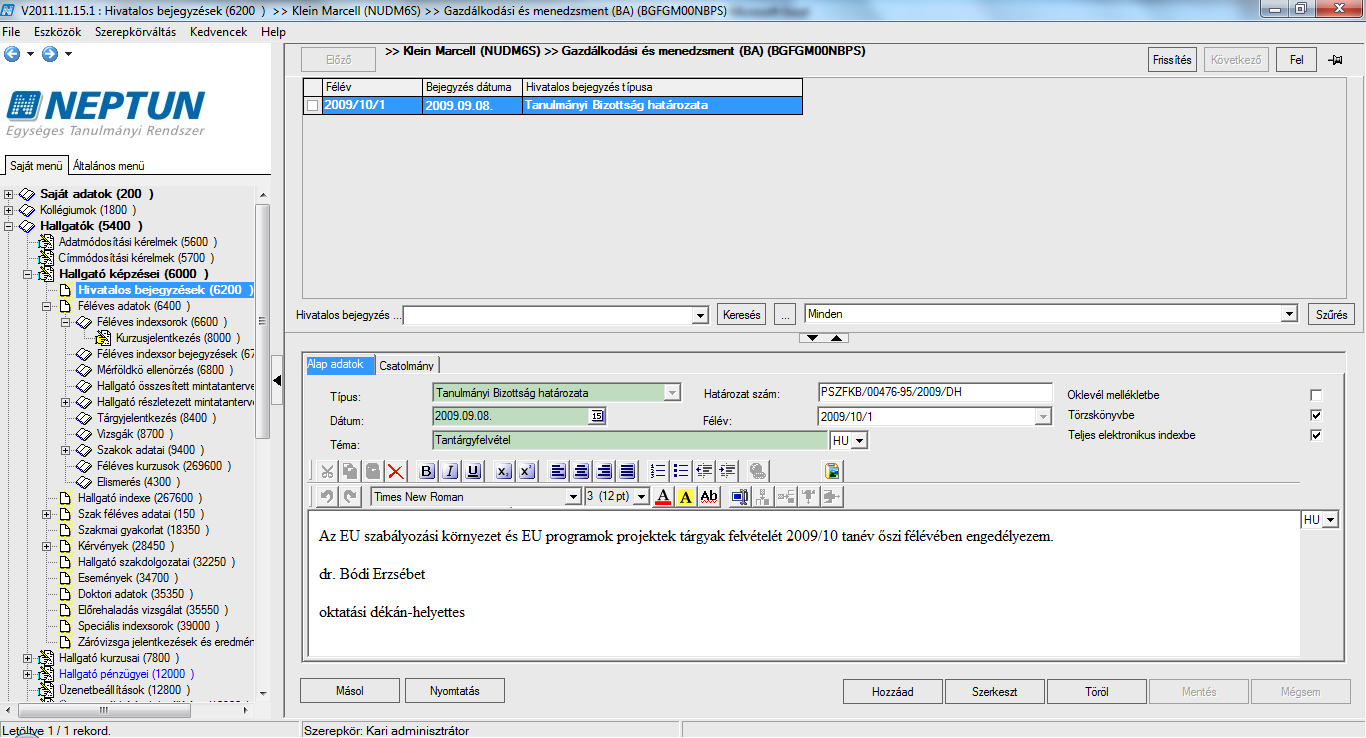This screenshot has height=738, width=1366.
Task: Click the Keresés button
Action: pyautogui.click(x=741, y=314)
